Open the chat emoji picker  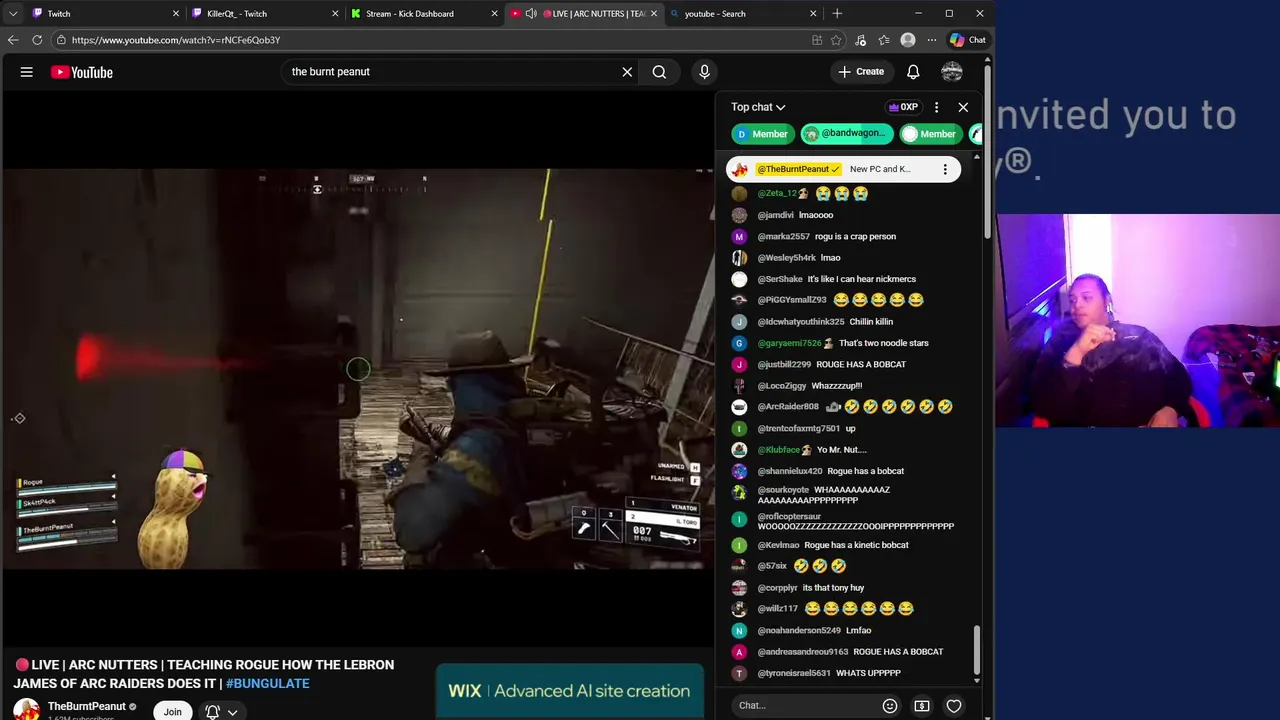pos(890,706)
